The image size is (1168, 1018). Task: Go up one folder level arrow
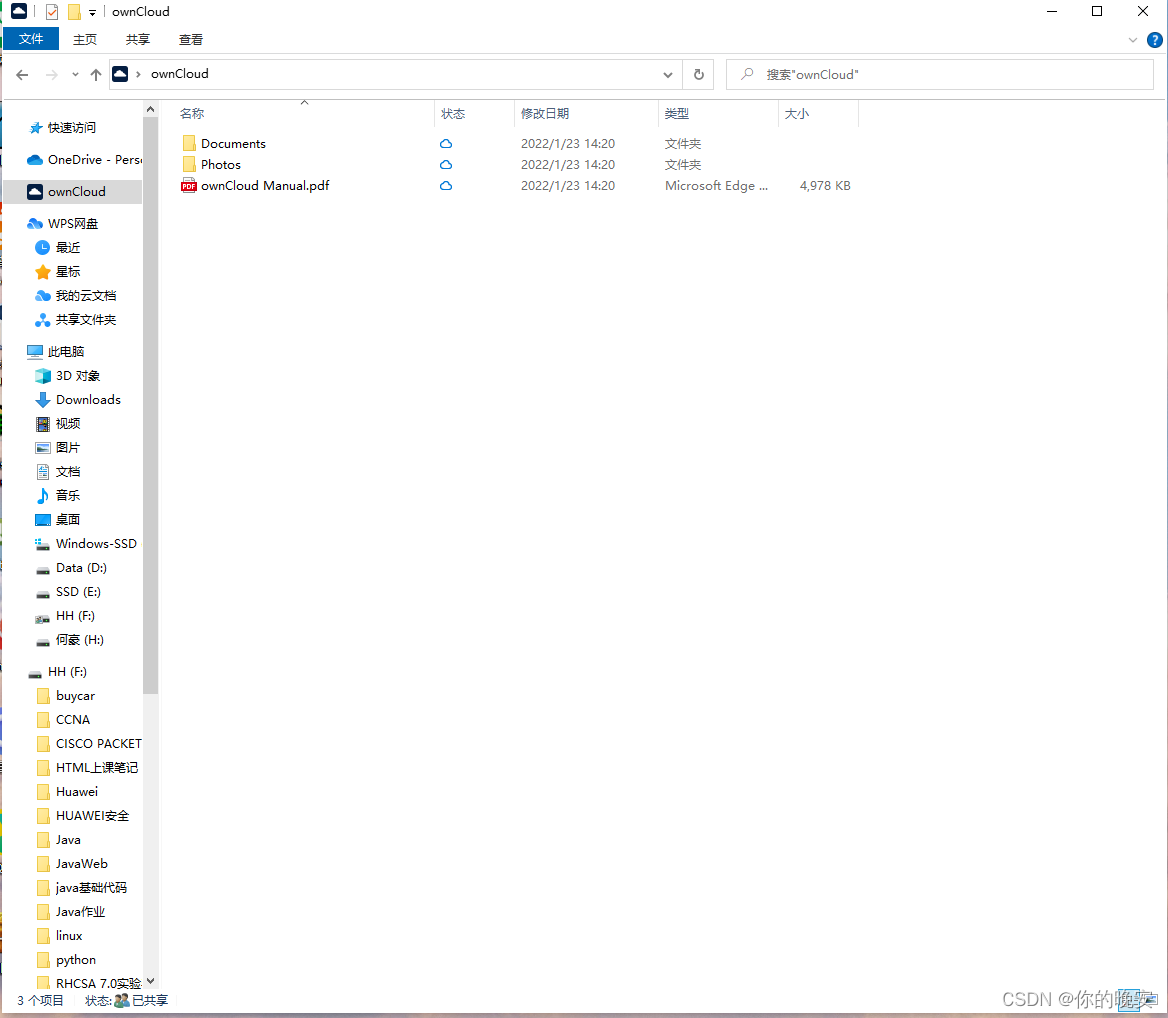(x=95, y=74)
